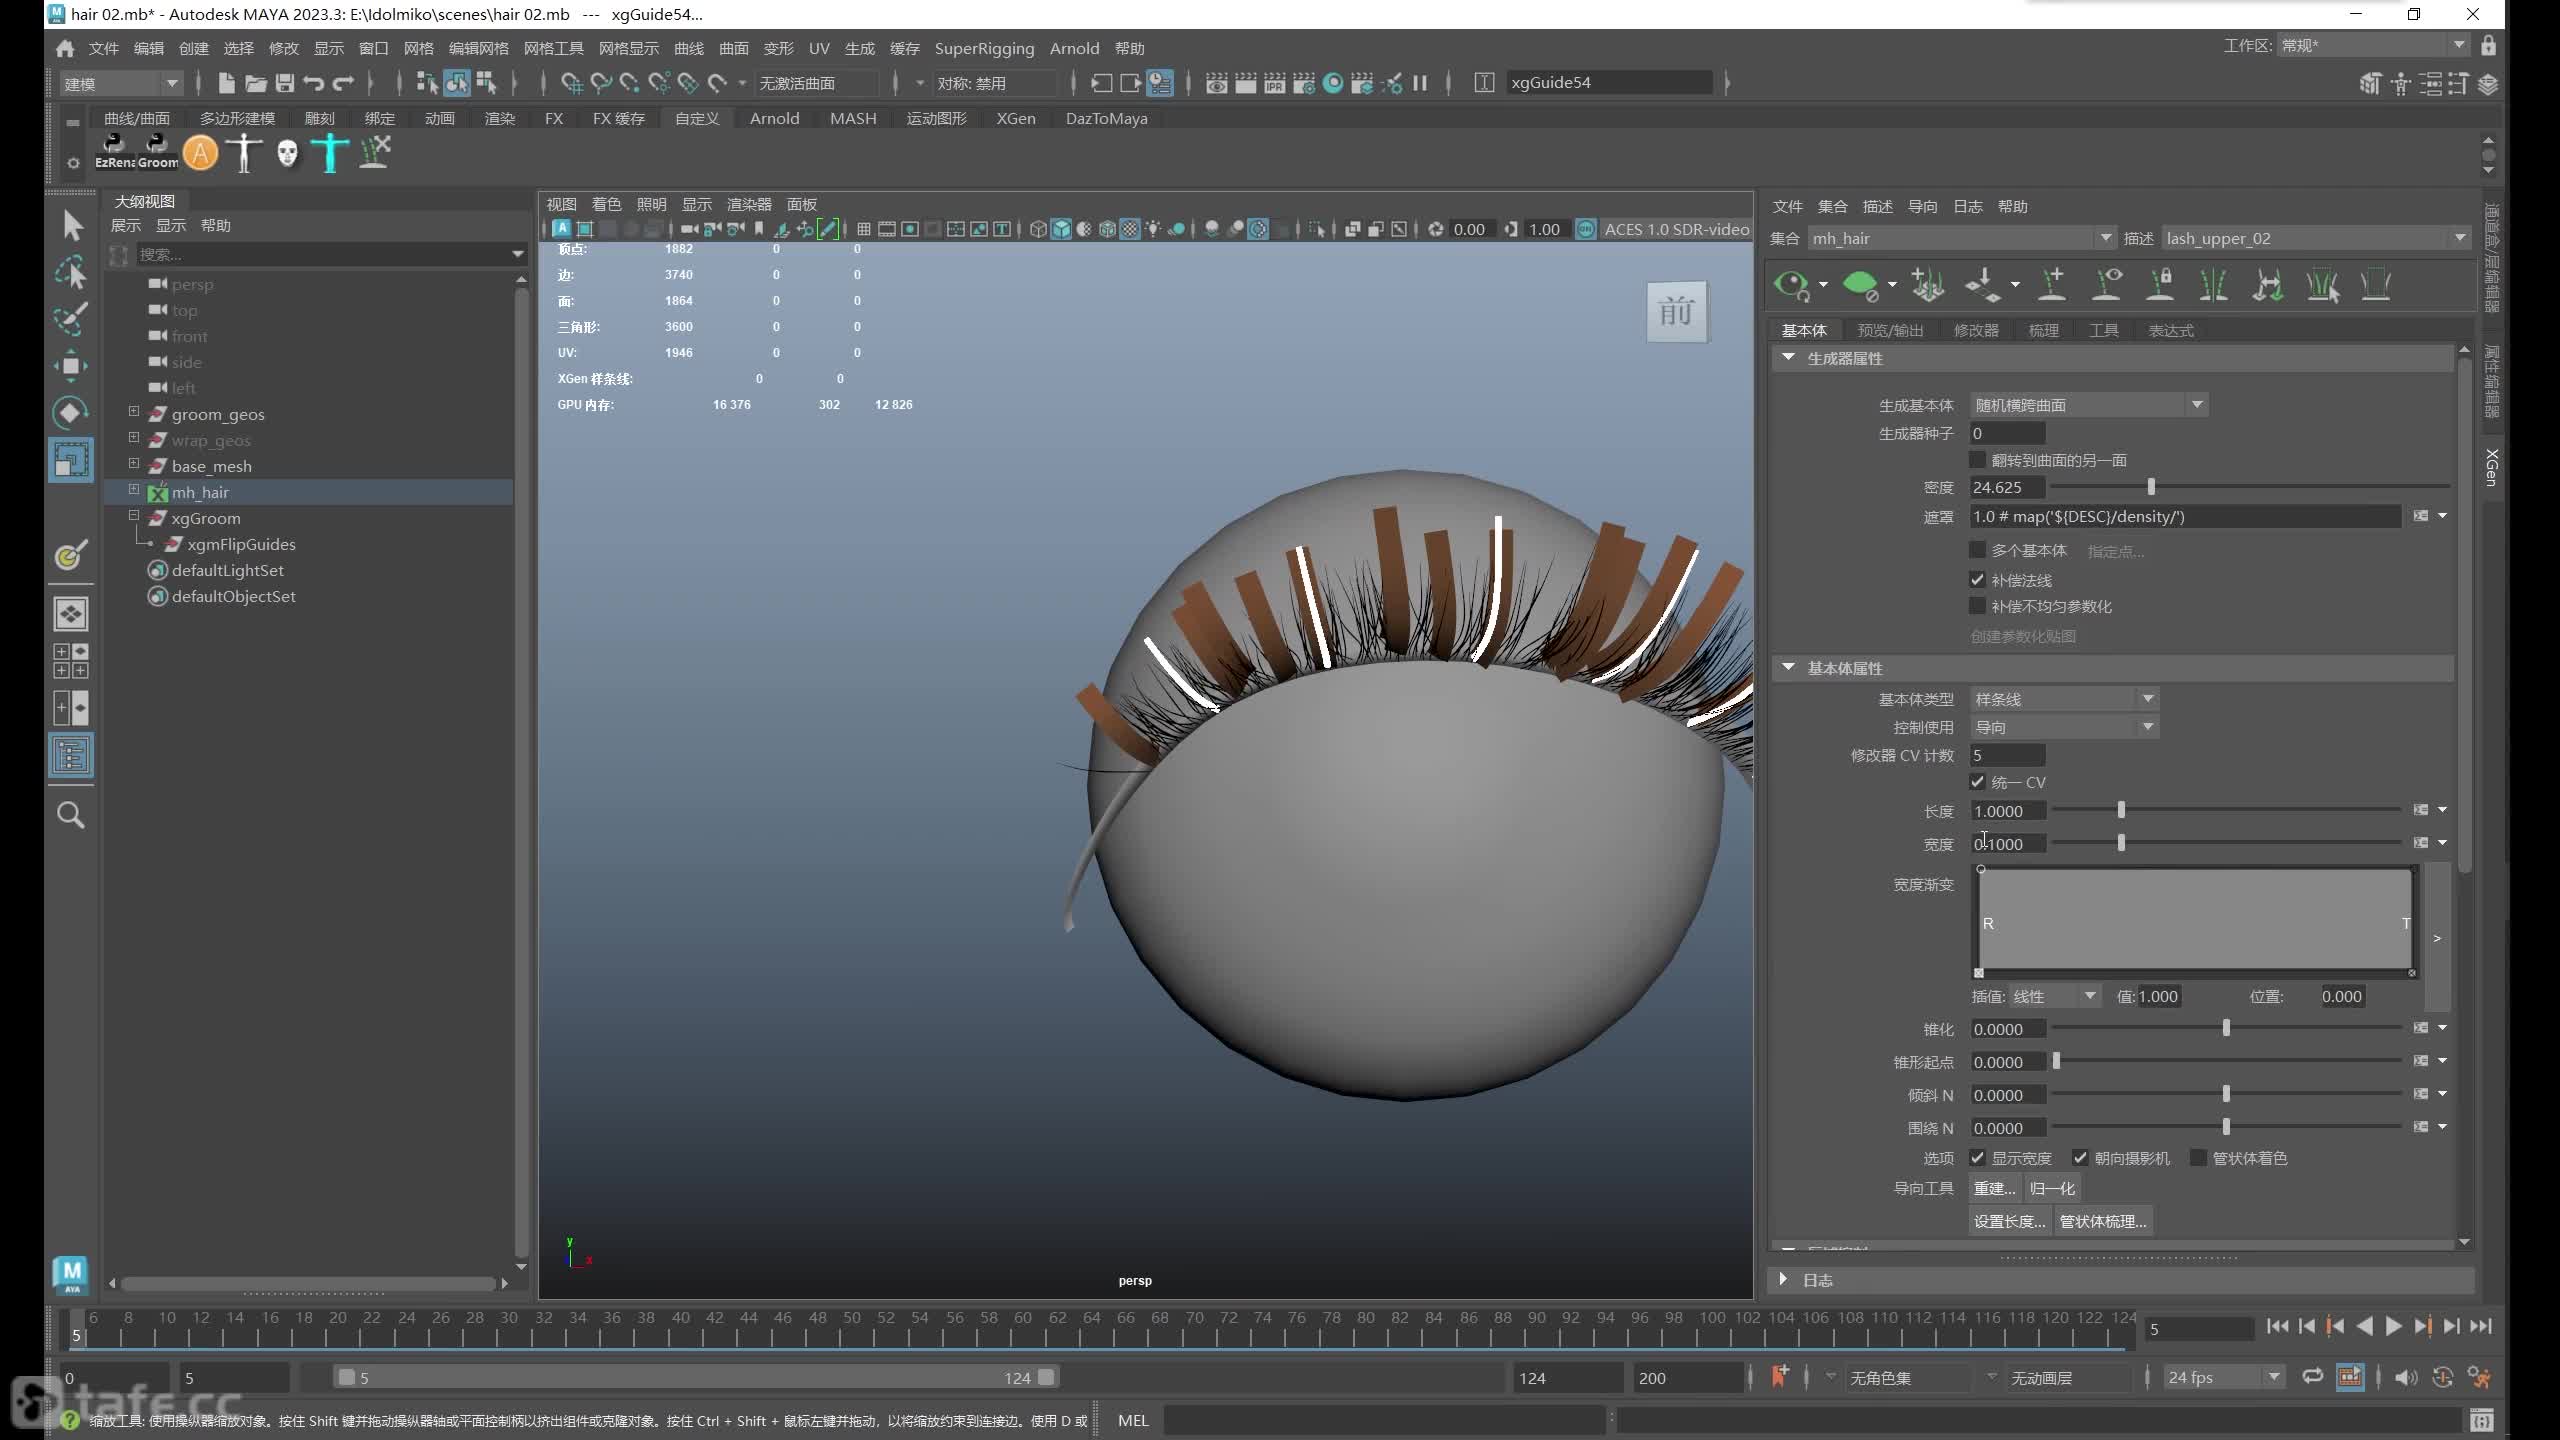Open the primitive type Spline dropdown
Screen dimensions: 2560x1440
[2064, 699]
